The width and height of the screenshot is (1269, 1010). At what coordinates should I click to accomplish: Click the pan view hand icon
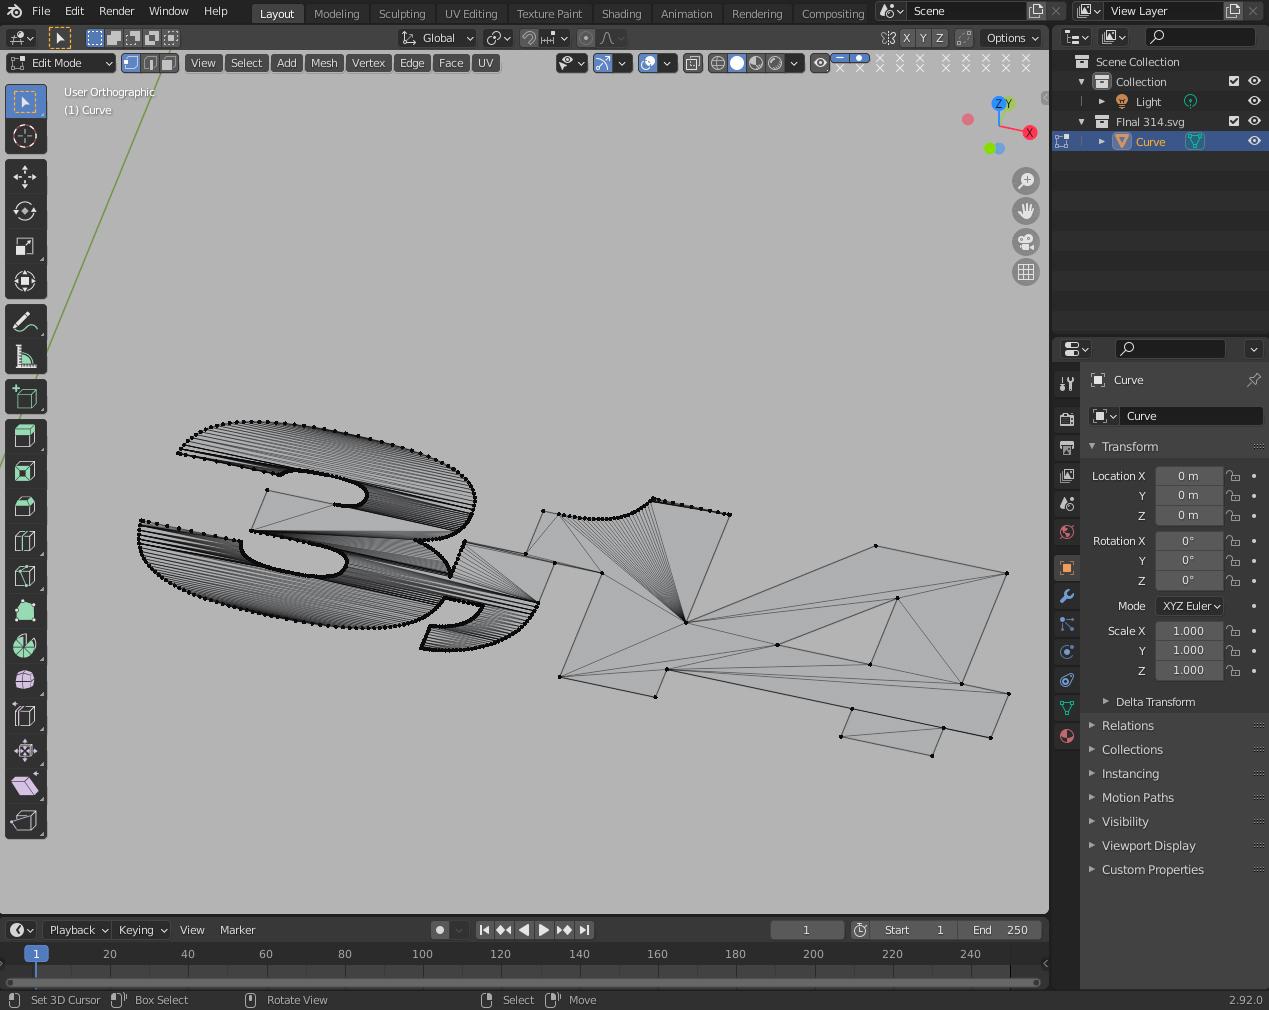click(1026, 211)
